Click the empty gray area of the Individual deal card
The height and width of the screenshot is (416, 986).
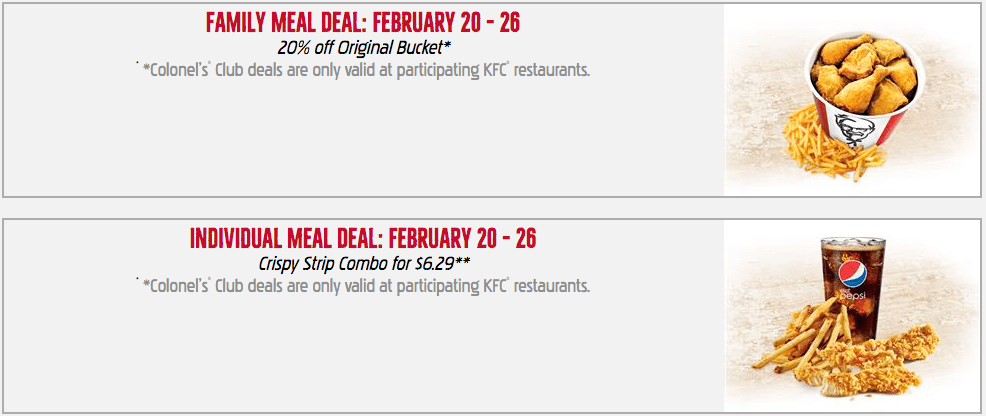click(363, 354)
